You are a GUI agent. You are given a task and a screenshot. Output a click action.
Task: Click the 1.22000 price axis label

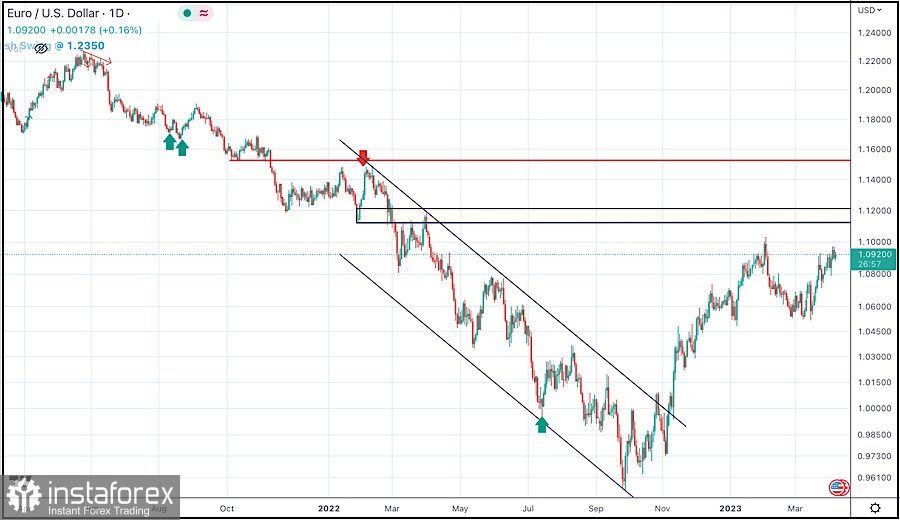[x=874, y=61]
